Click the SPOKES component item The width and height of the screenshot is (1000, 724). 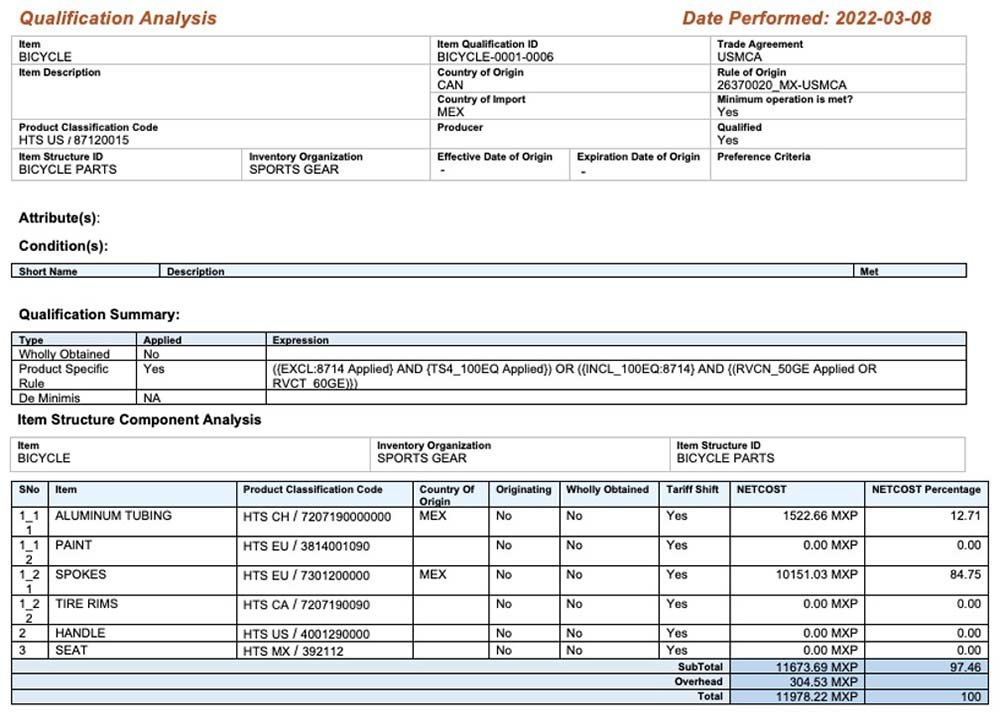click(x=80, y=575)
